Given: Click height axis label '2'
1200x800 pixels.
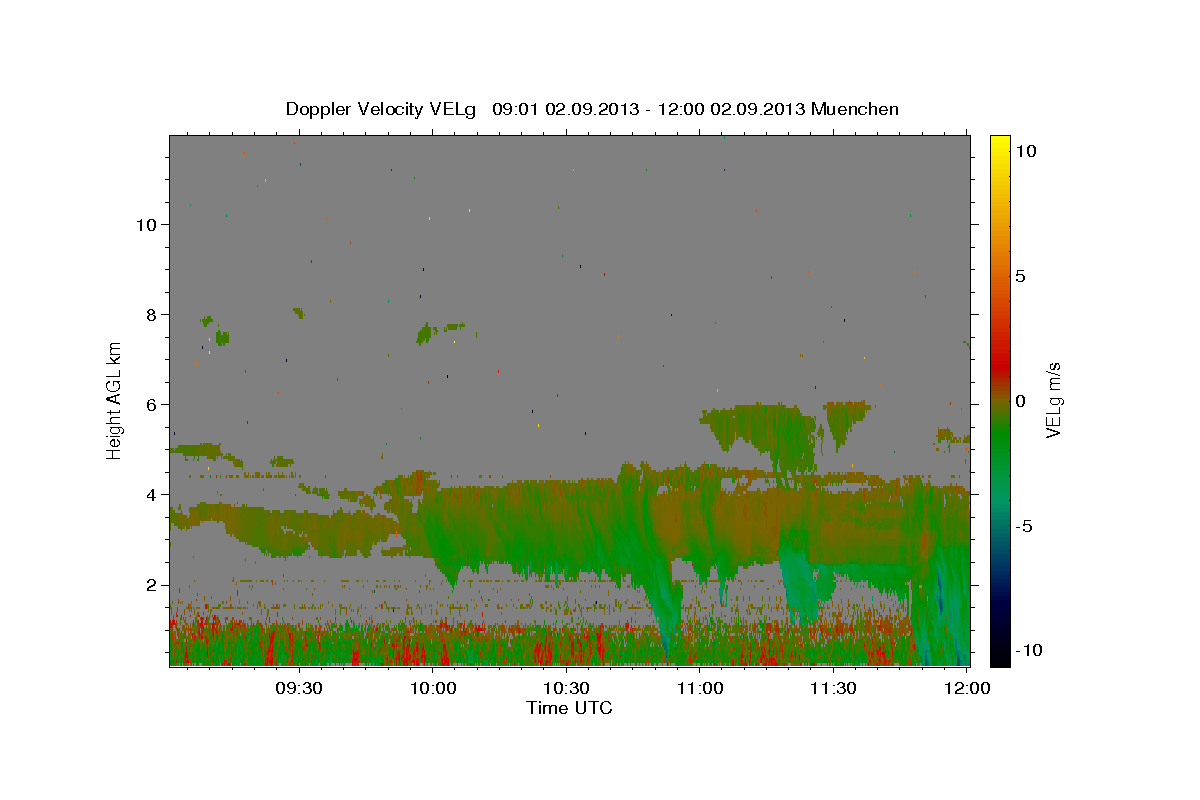Looking at the screenshot, I should [153, 585].
